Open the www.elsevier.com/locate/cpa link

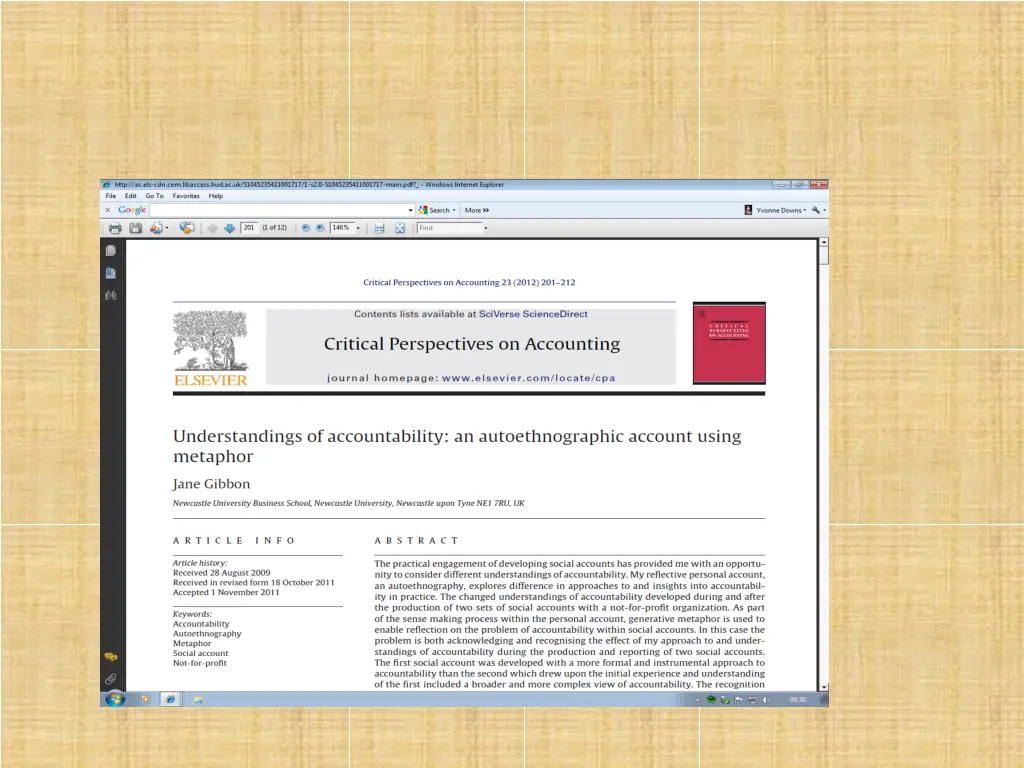[x=528, y=378]
